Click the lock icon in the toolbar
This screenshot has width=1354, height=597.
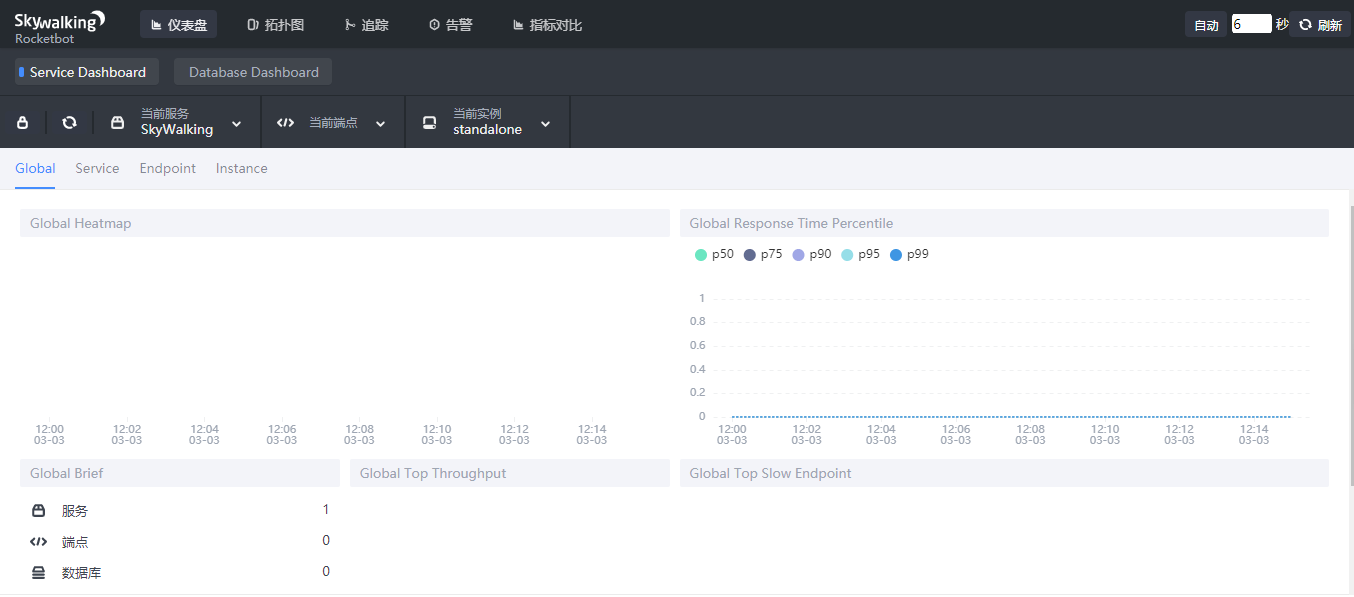tap(23, 123)
